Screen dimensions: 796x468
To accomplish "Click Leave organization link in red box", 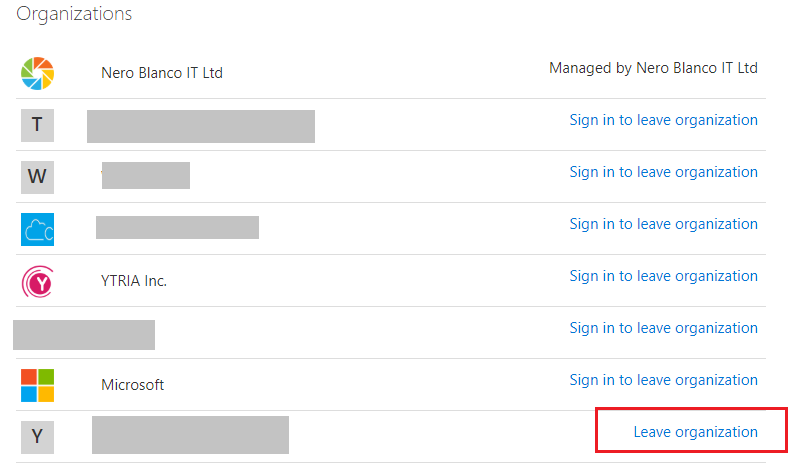I will coord(695,432).
